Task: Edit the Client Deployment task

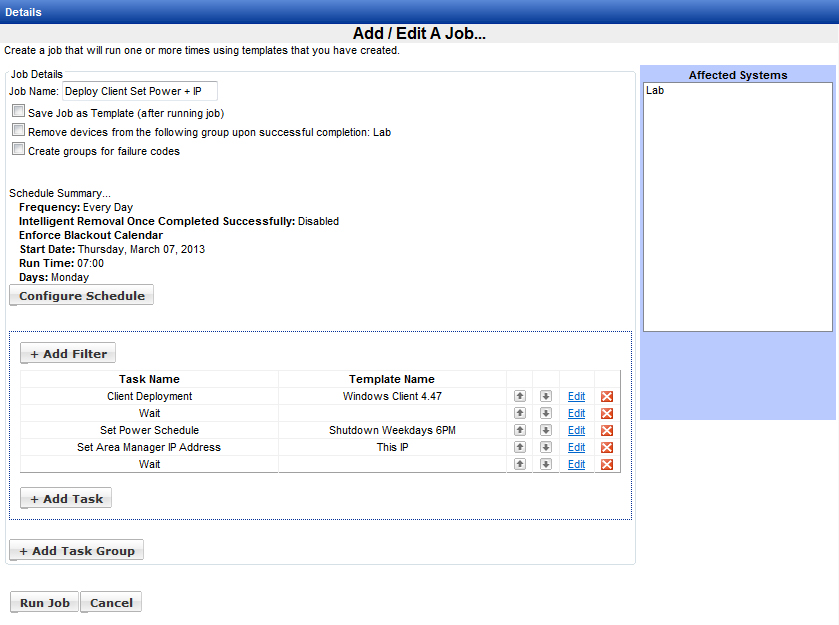Action: pyautogui.click(x=576, y=397)
